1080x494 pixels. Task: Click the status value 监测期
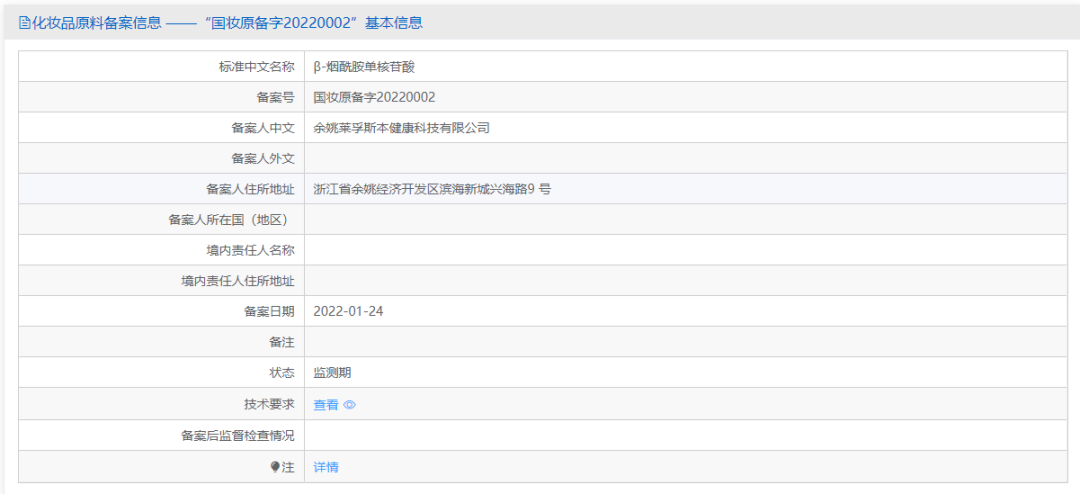coord(332,373)
